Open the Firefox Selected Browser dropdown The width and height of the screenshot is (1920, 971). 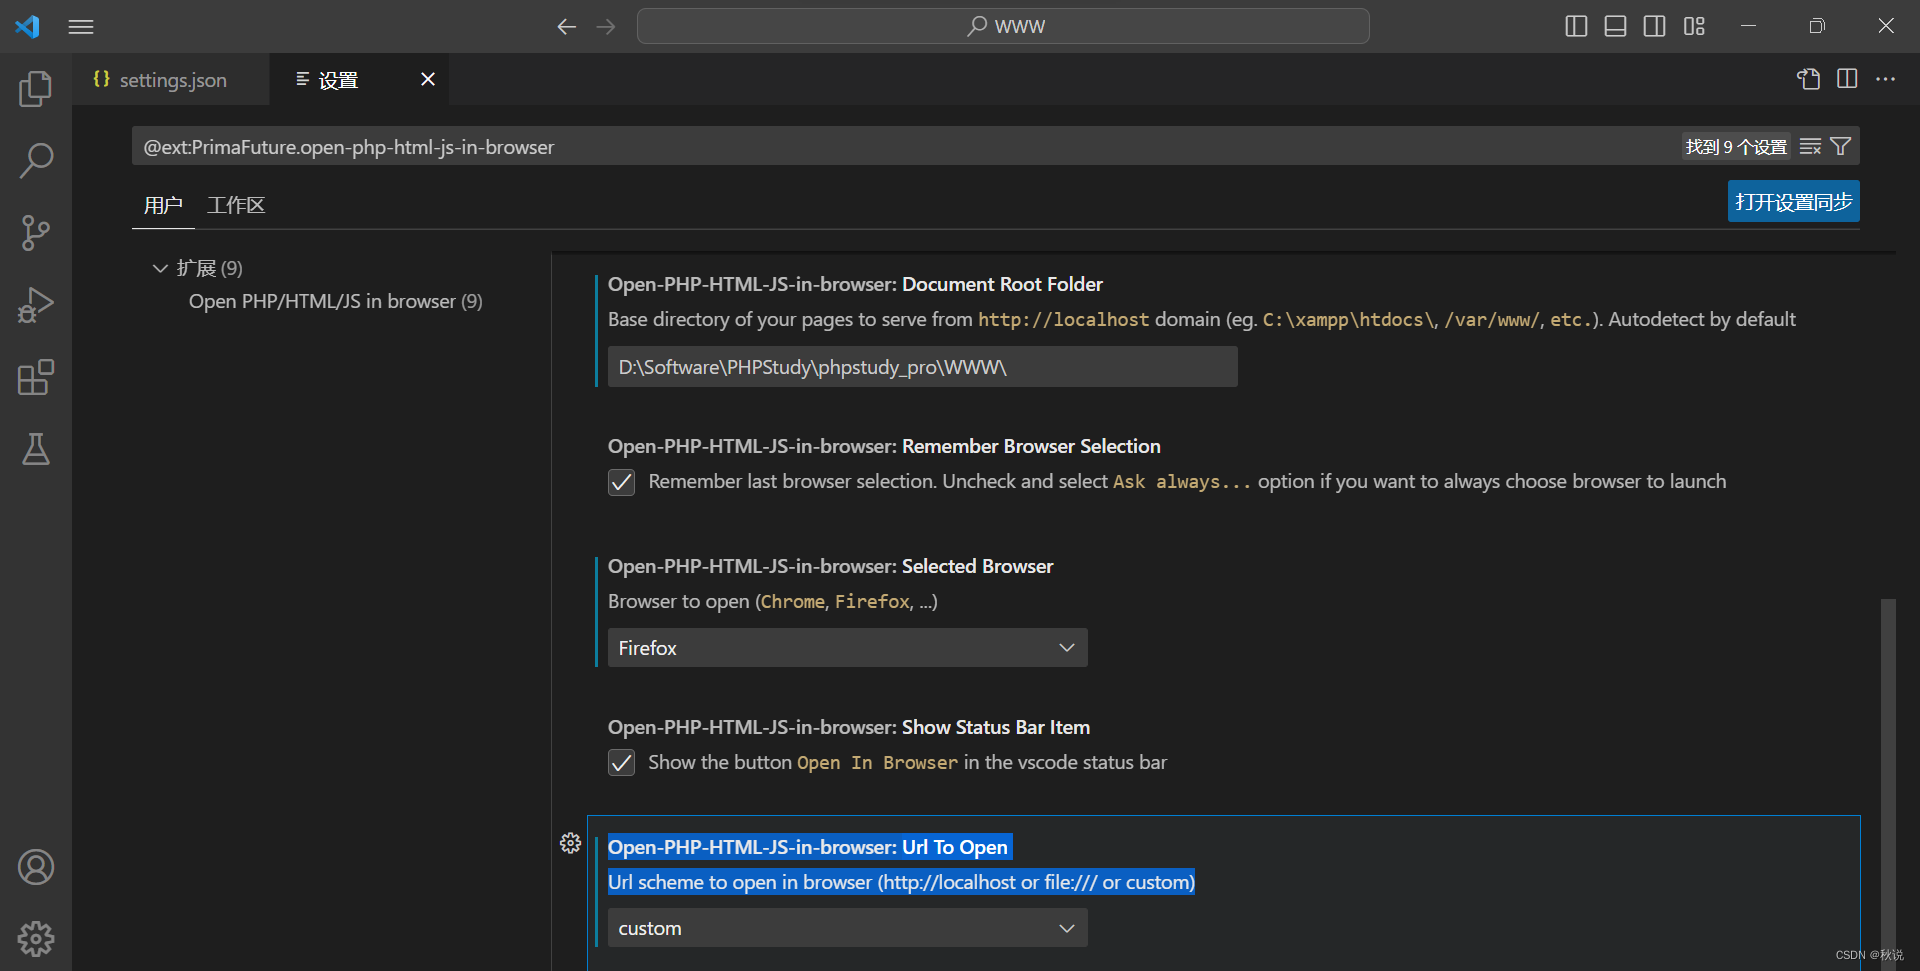847,648
